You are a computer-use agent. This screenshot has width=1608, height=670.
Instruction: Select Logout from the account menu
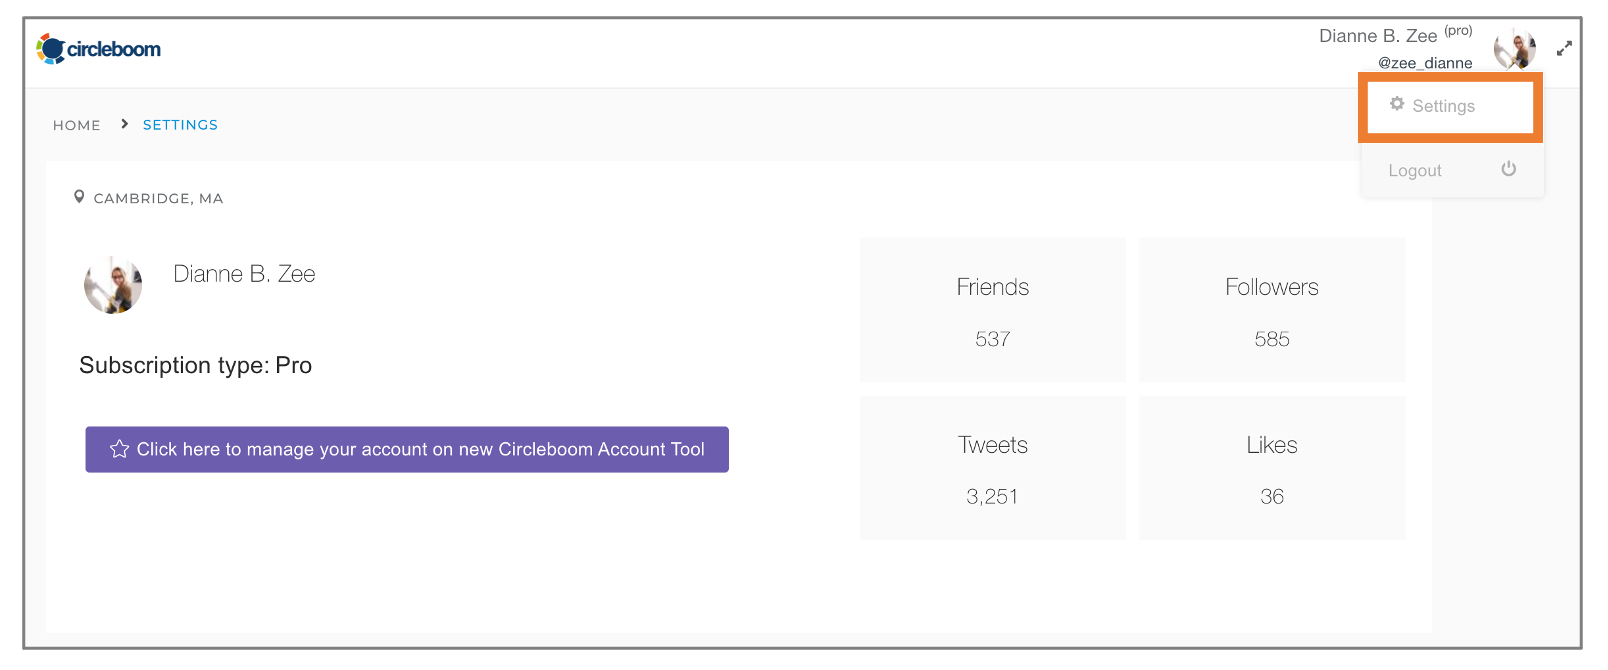(x=1452, y=170)
